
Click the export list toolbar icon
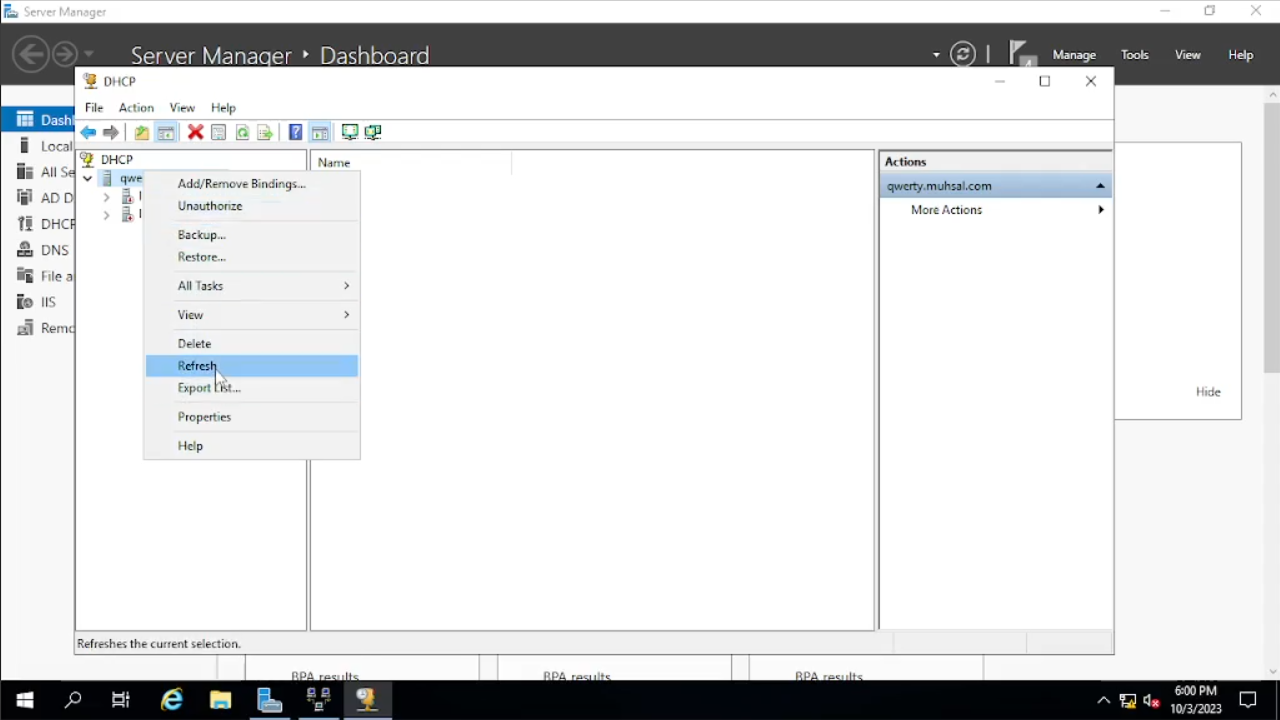click(x=265, y=132)
